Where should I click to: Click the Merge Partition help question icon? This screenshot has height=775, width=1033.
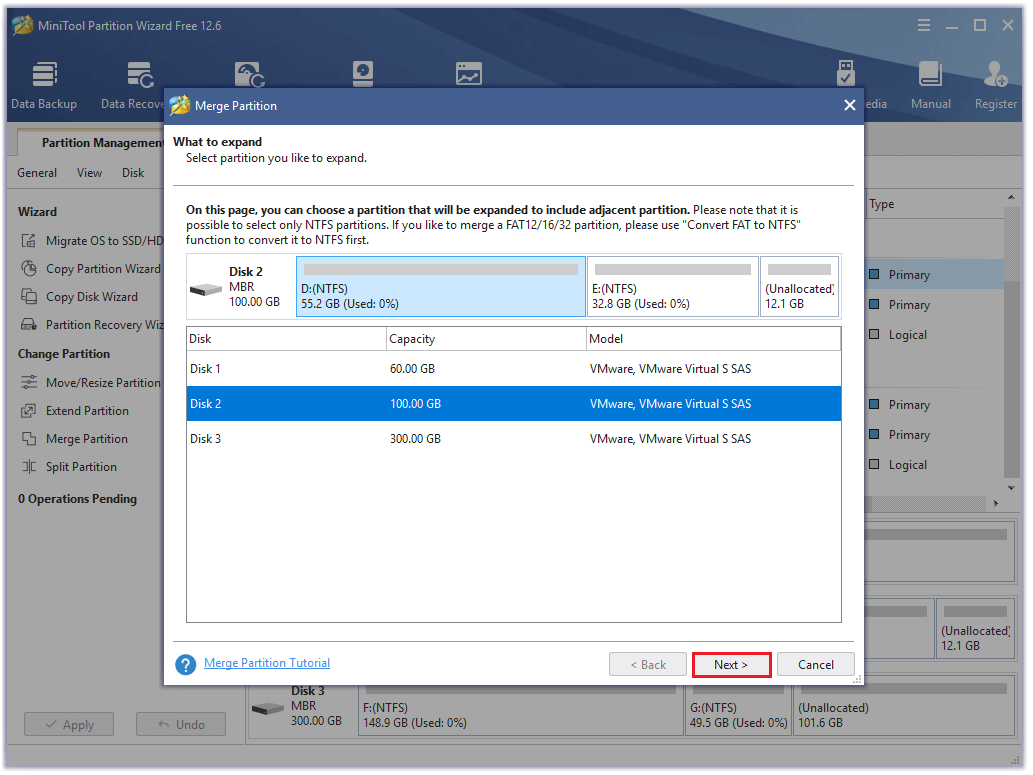pos(185,665)
